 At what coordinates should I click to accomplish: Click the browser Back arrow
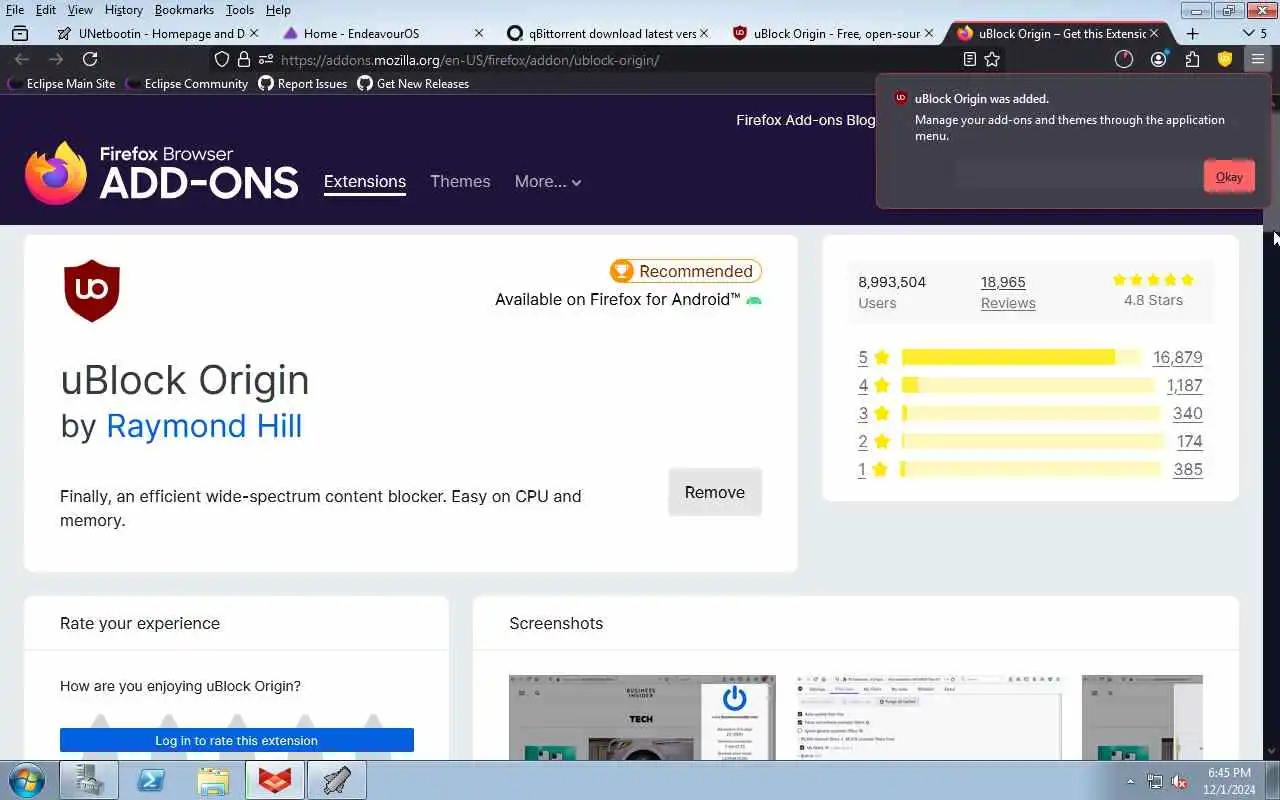(22, 59)
